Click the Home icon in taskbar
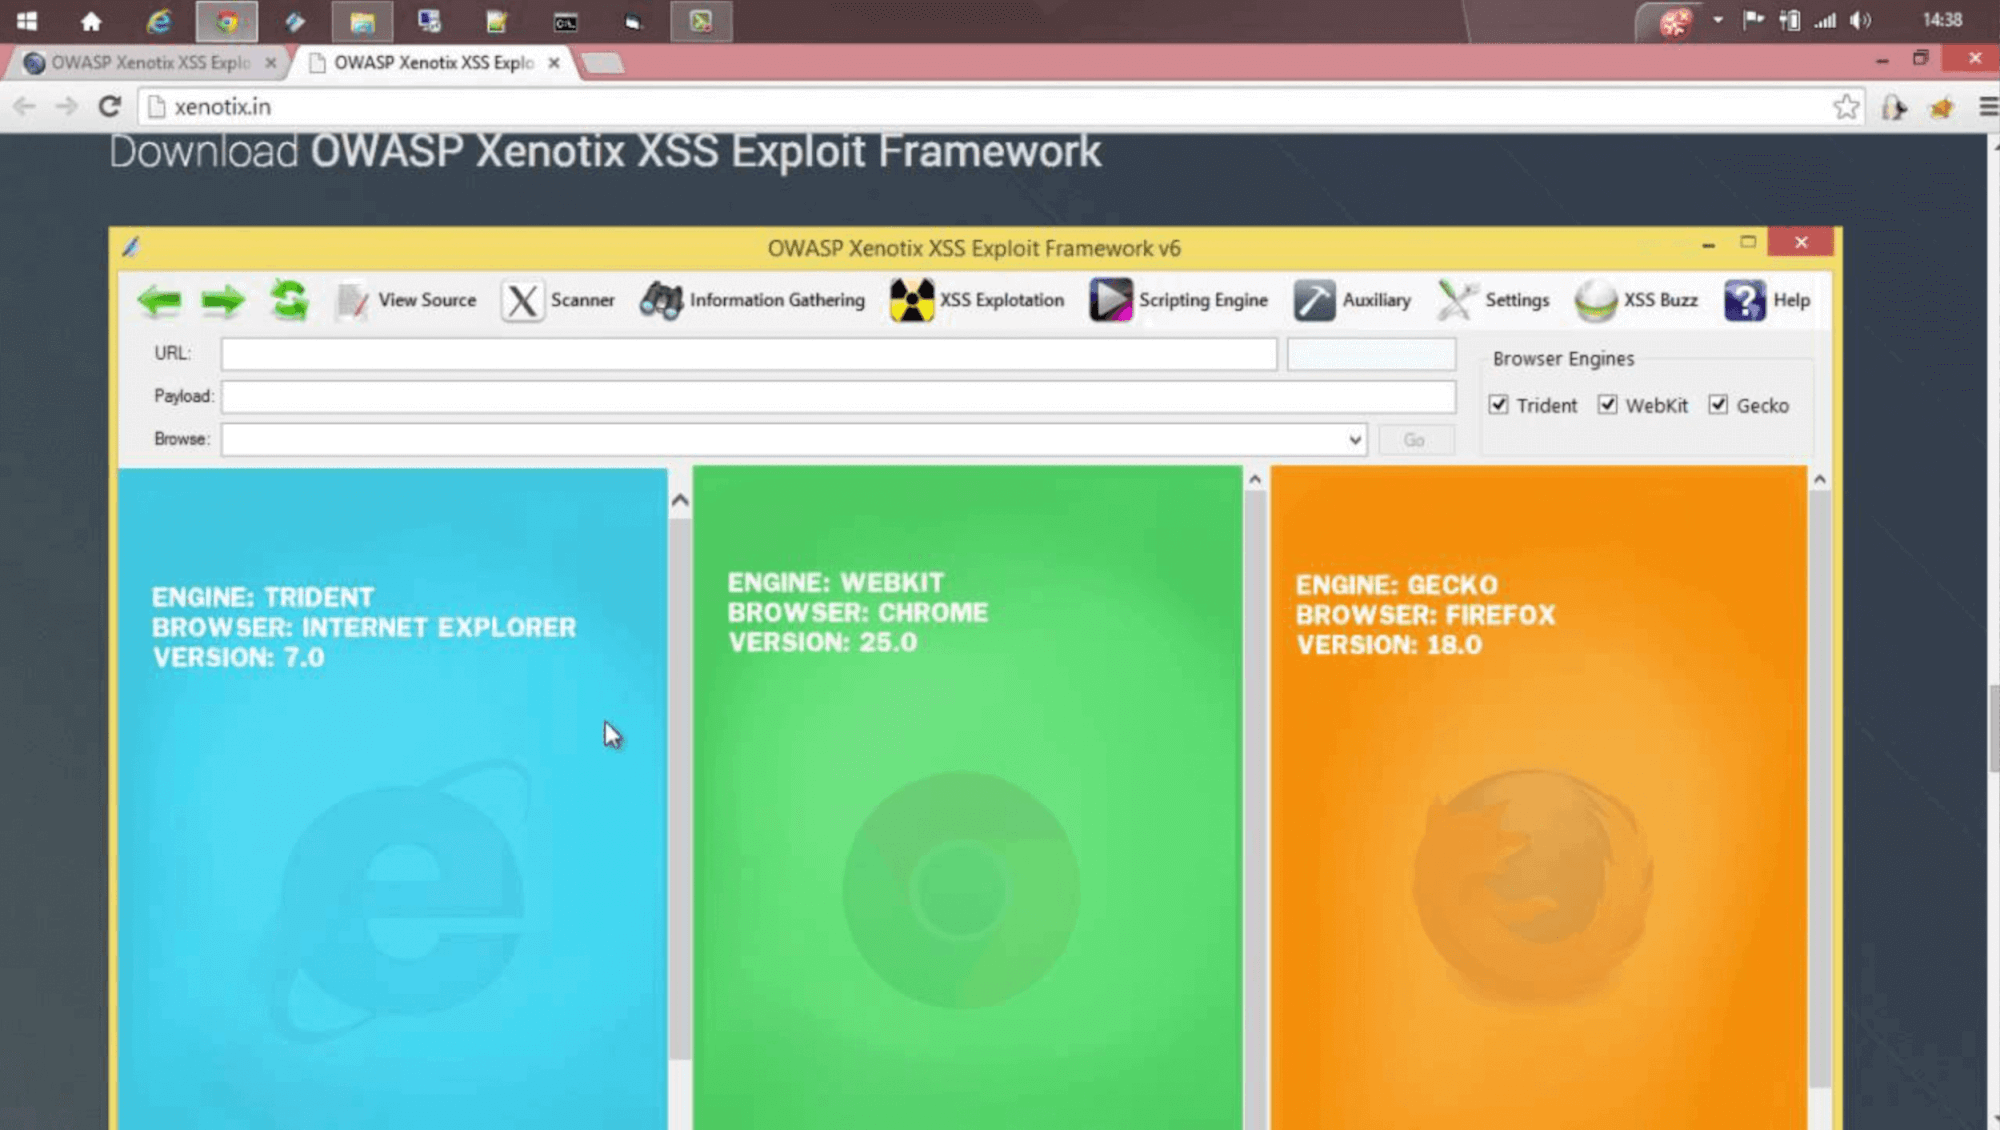This screenshot has height=1130, width=2000. (x=91, y=21)
